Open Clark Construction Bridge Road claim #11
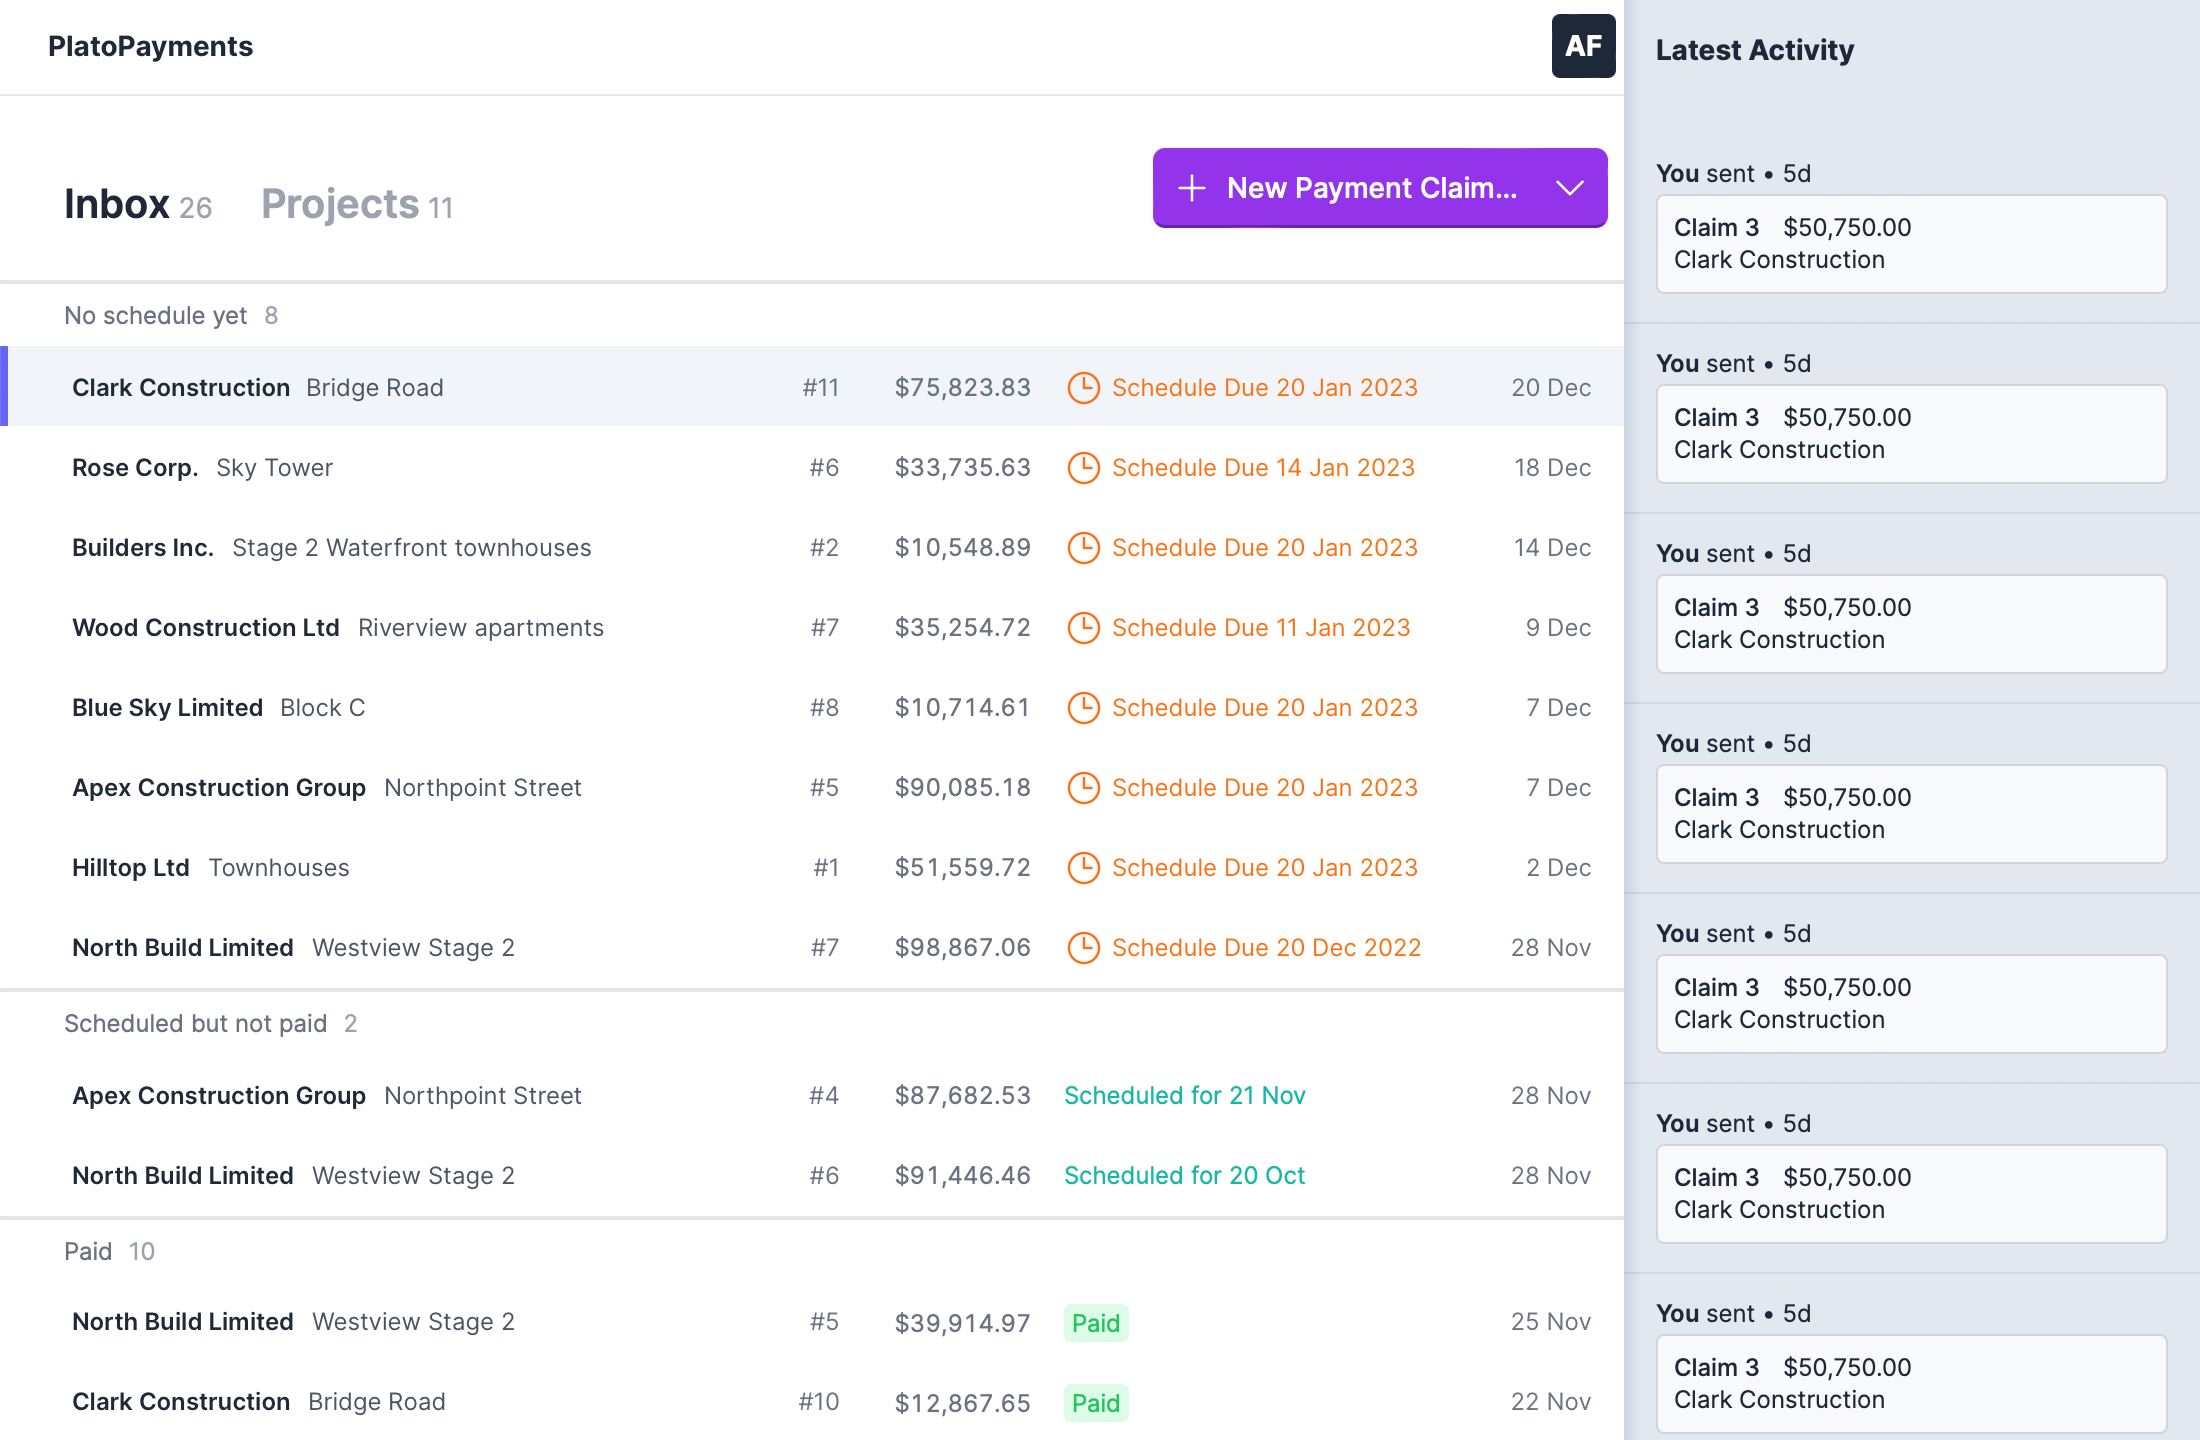This screenshot has width=2200, height=1440. pos(812,387)
